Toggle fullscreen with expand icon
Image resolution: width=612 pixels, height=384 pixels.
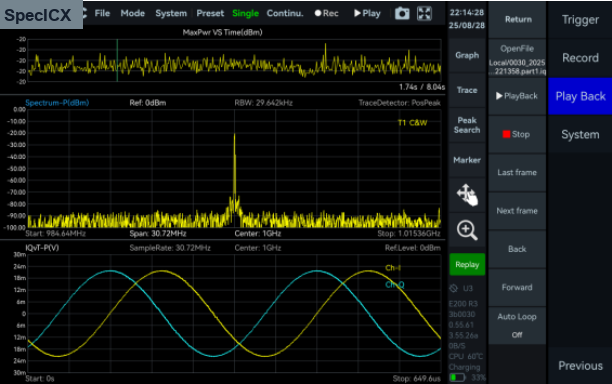click(424, 14)
